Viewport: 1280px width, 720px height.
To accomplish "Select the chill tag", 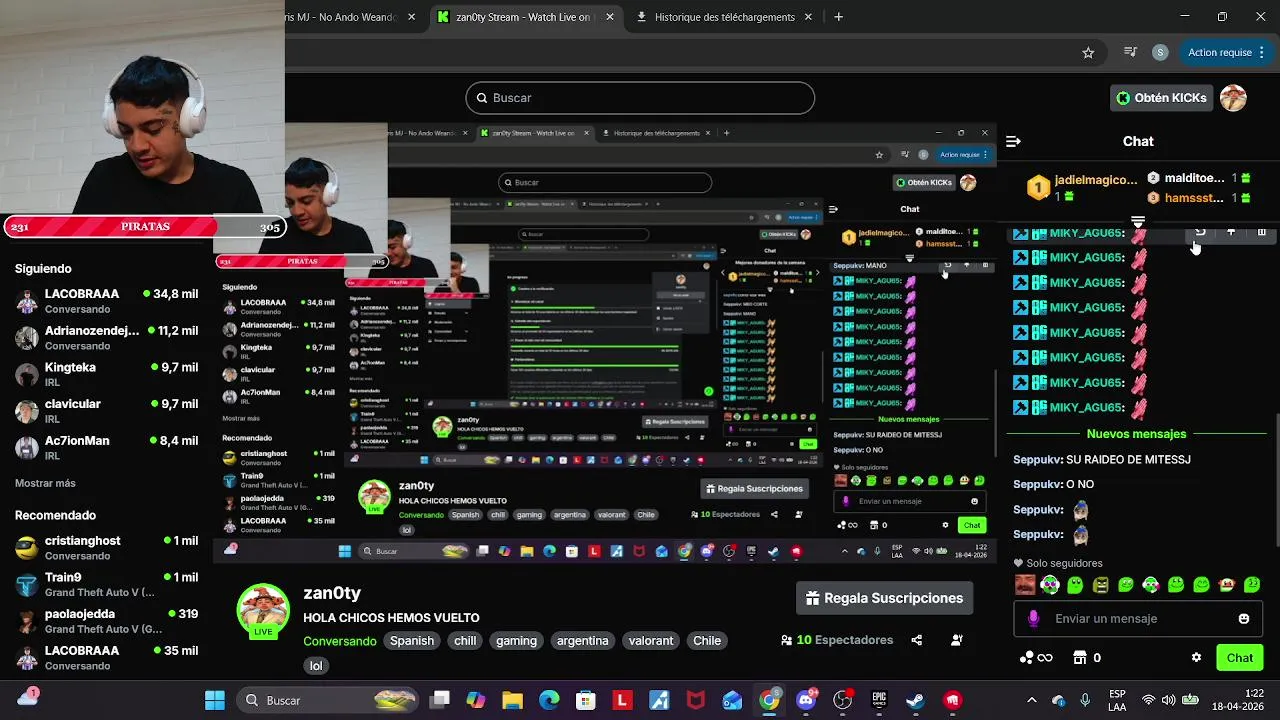I will 465,640.
